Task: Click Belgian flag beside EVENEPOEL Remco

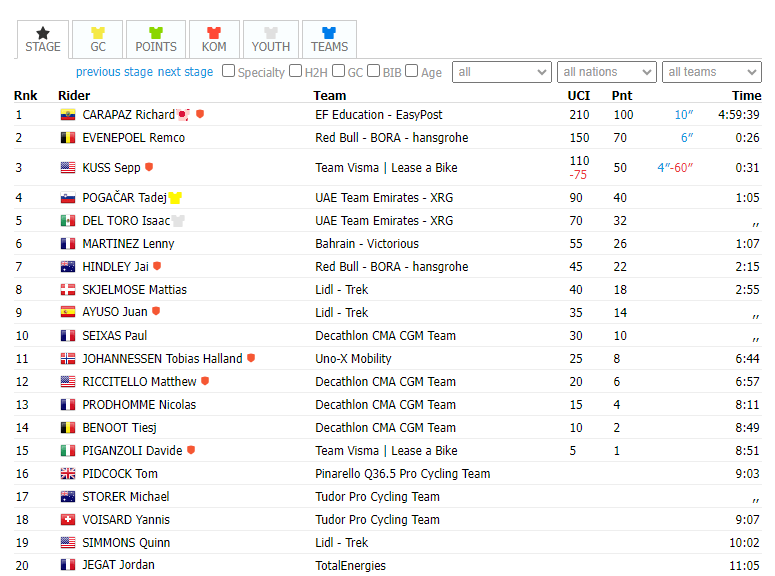Action: pyautogui.click(x=68, y=137)
